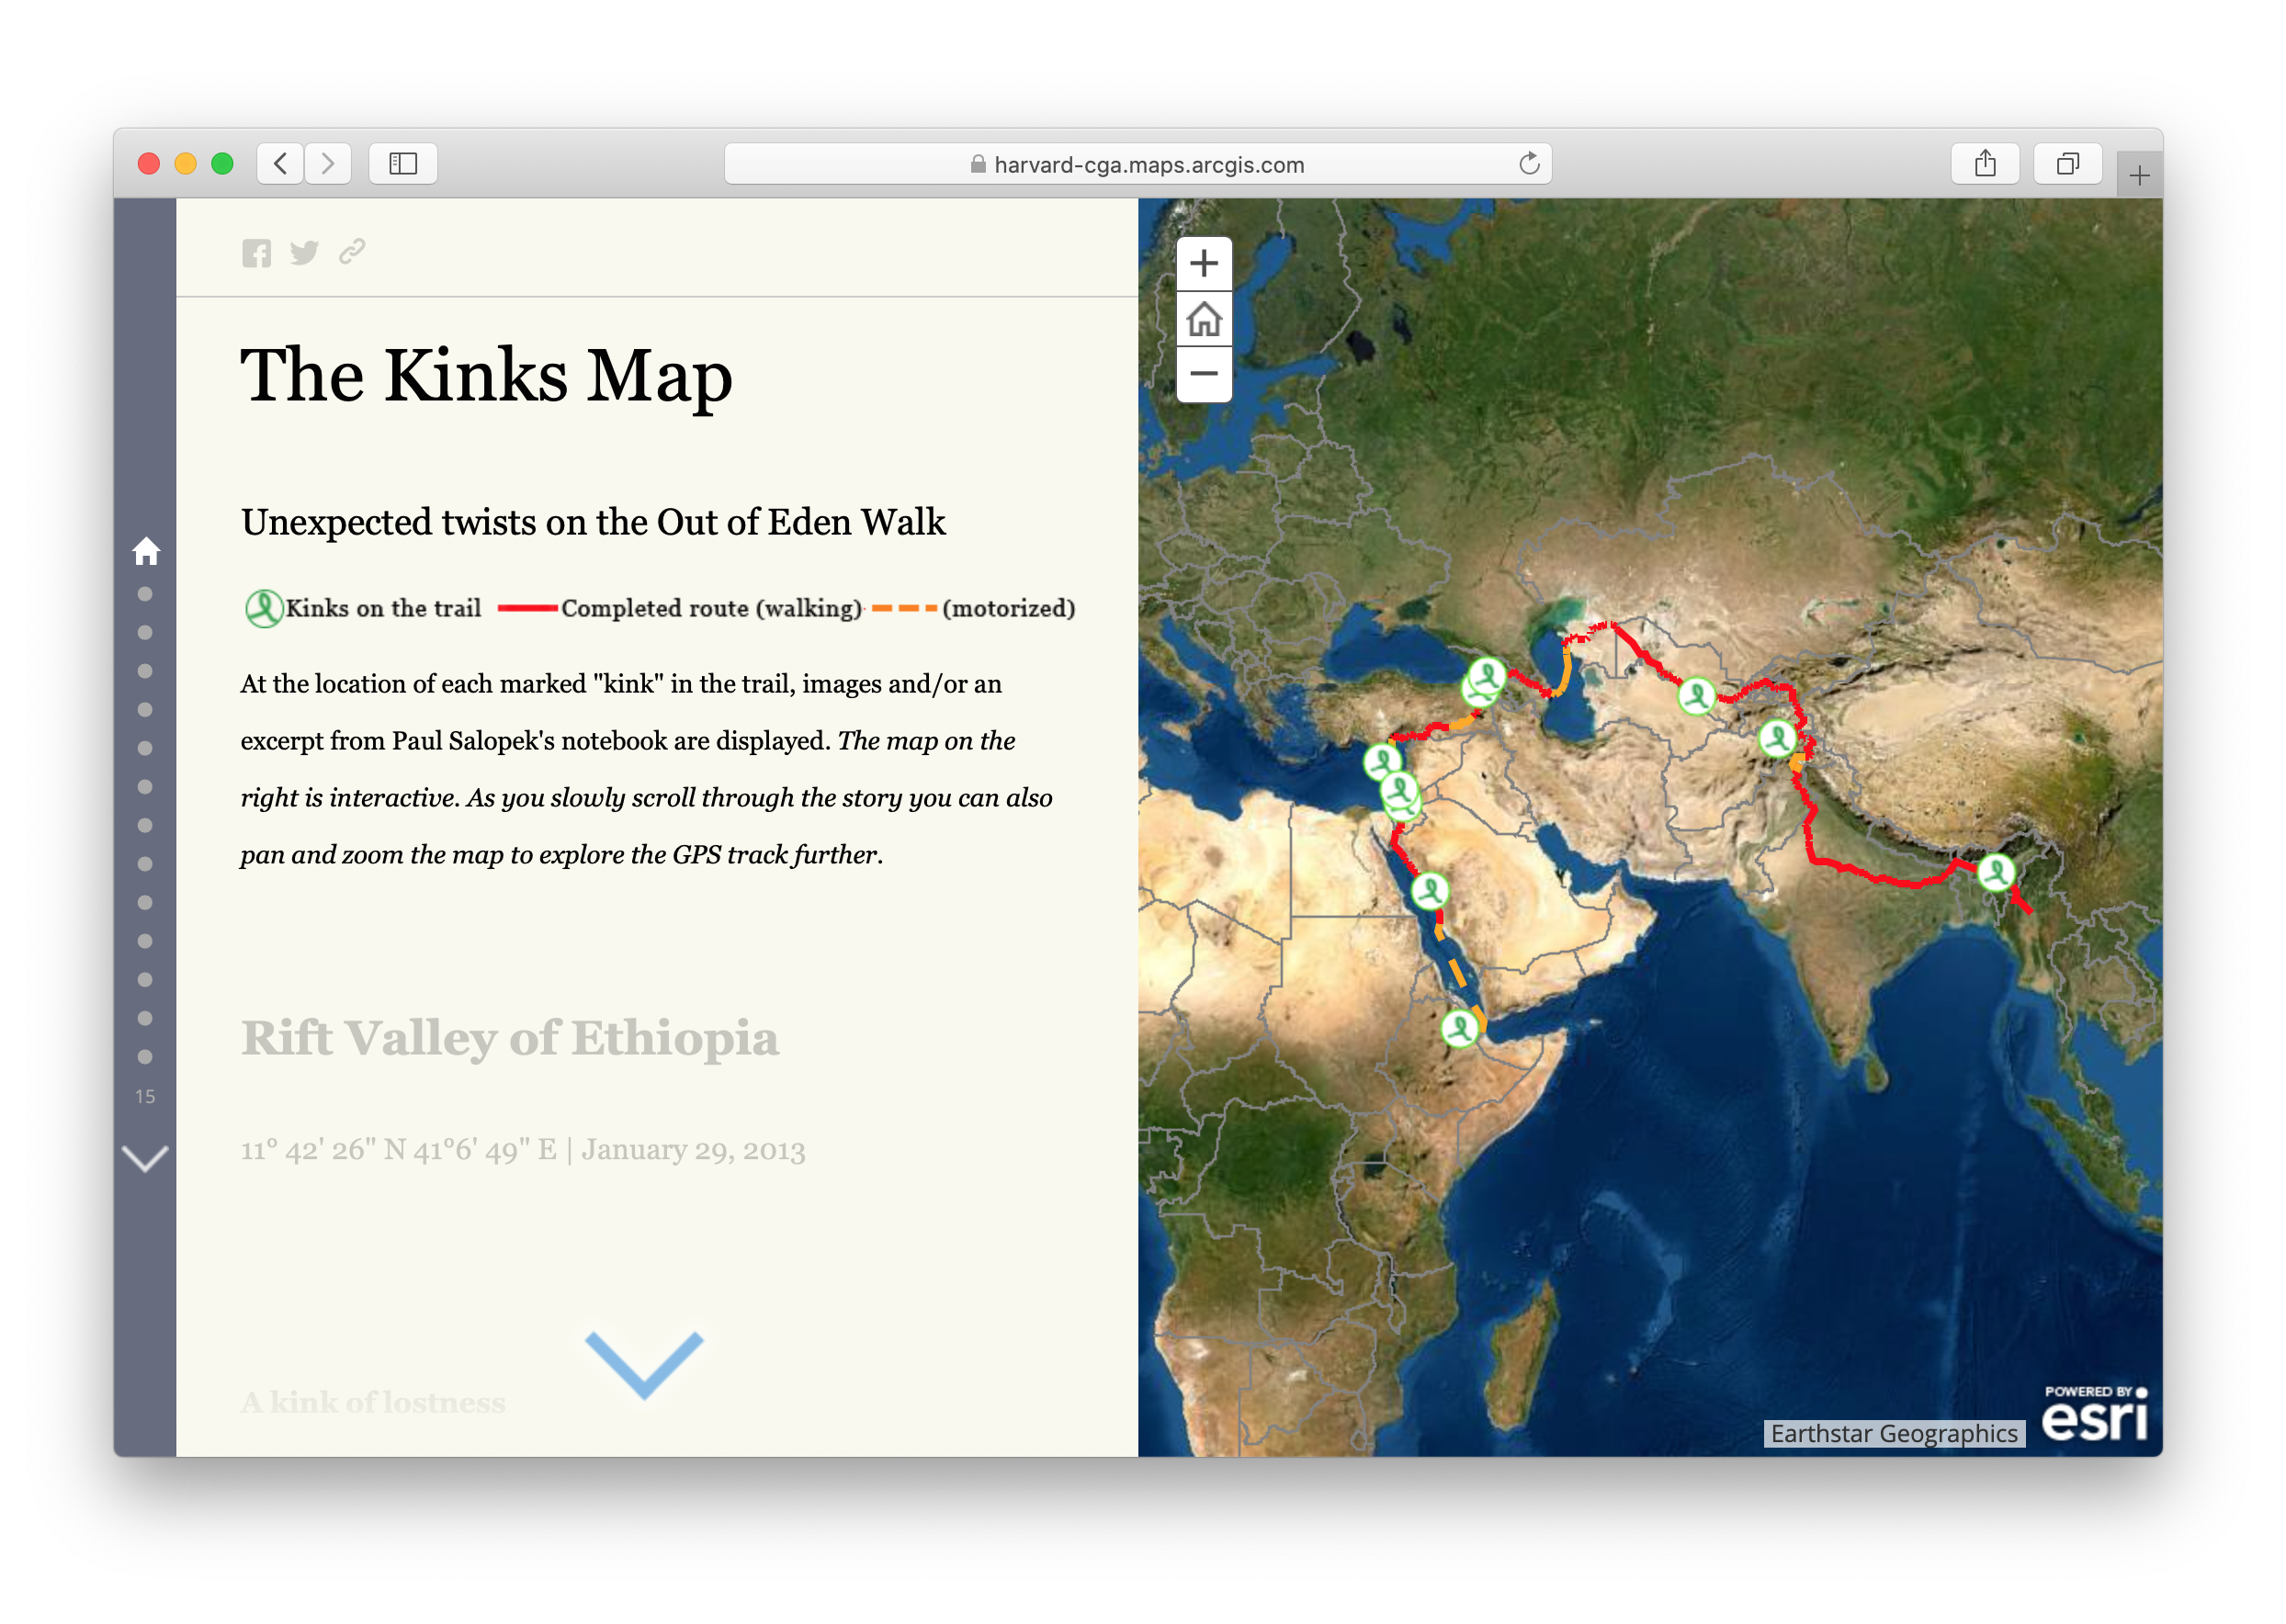The width and height of the screenshot is (2286, 1624).
Task: Click the Facebook share icon
Action: 256,253
